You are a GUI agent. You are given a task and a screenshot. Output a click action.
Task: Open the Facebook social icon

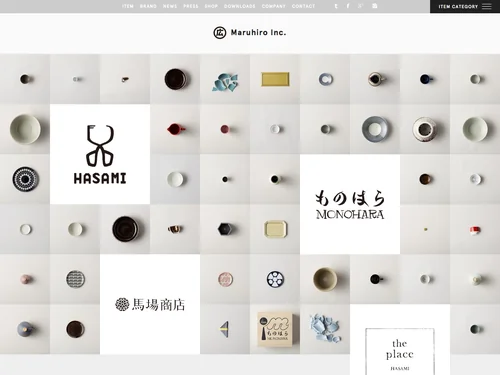[x=348, y=6]
